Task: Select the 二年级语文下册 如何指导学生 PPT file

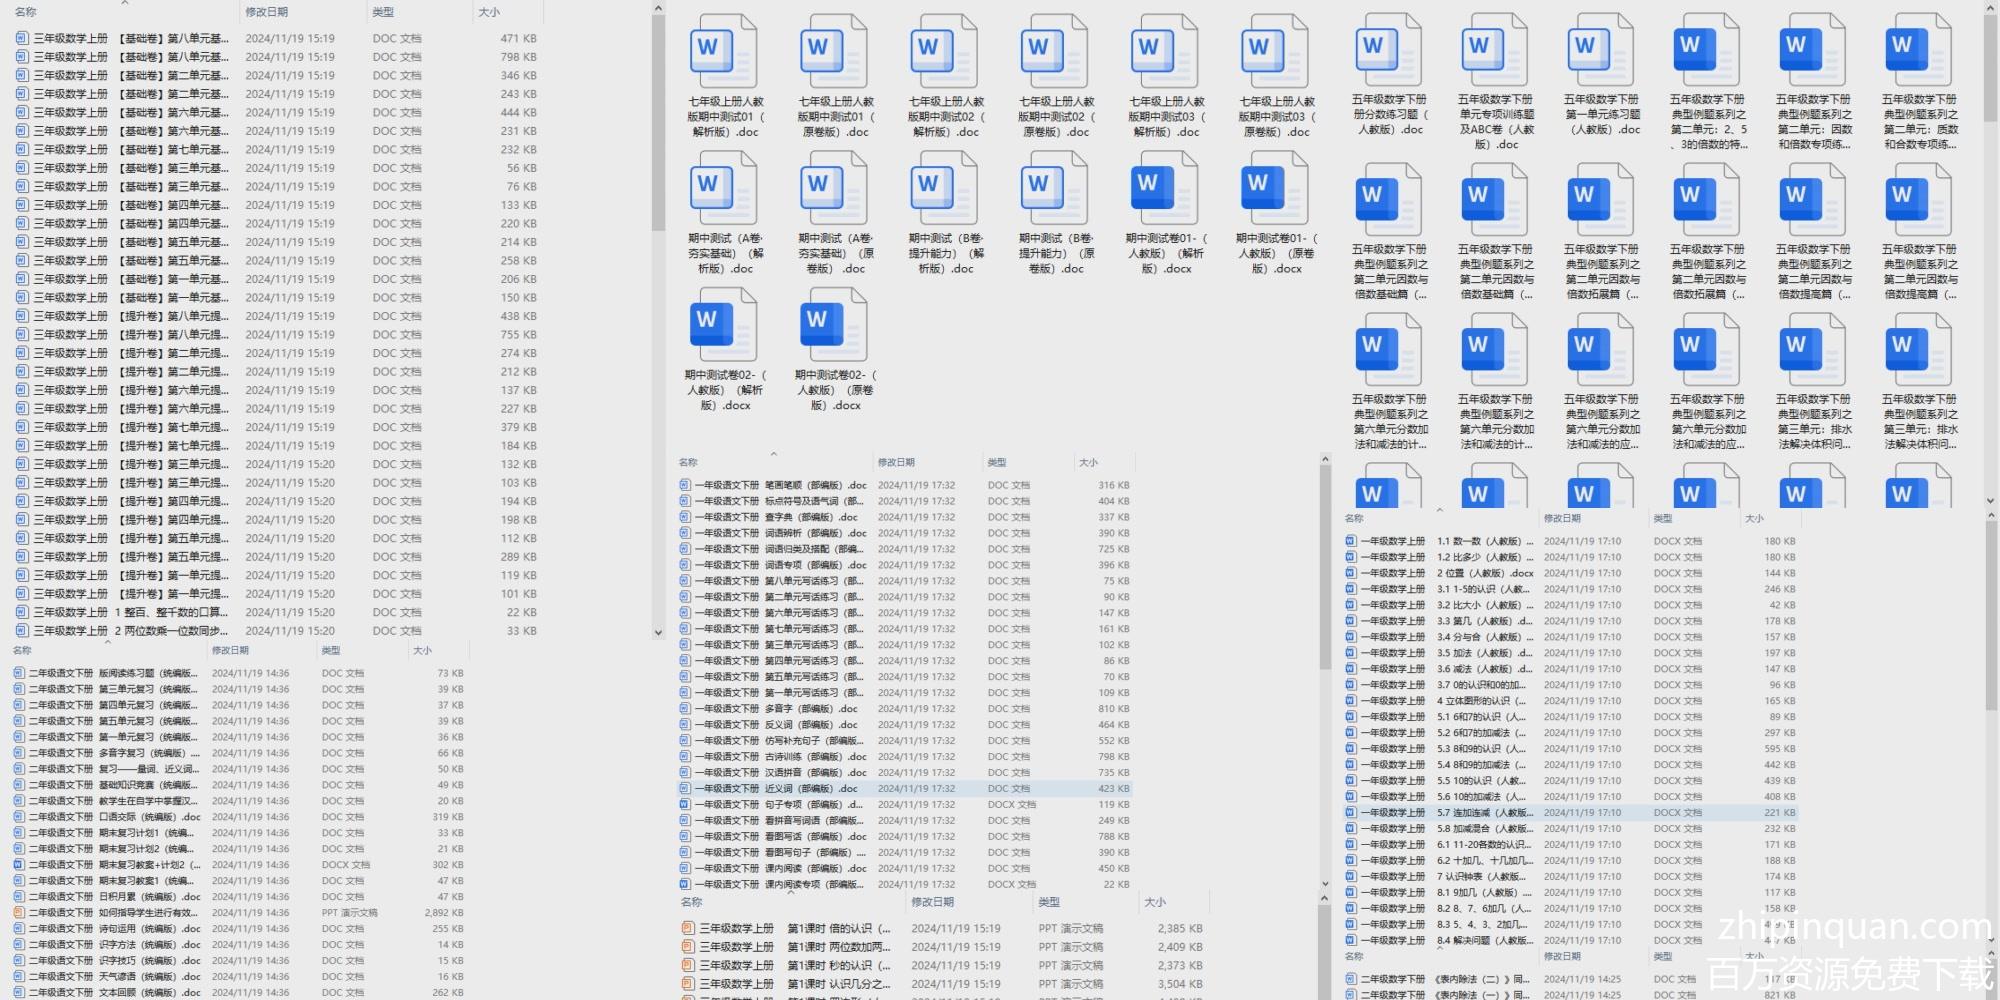Action: click(110, 913)
